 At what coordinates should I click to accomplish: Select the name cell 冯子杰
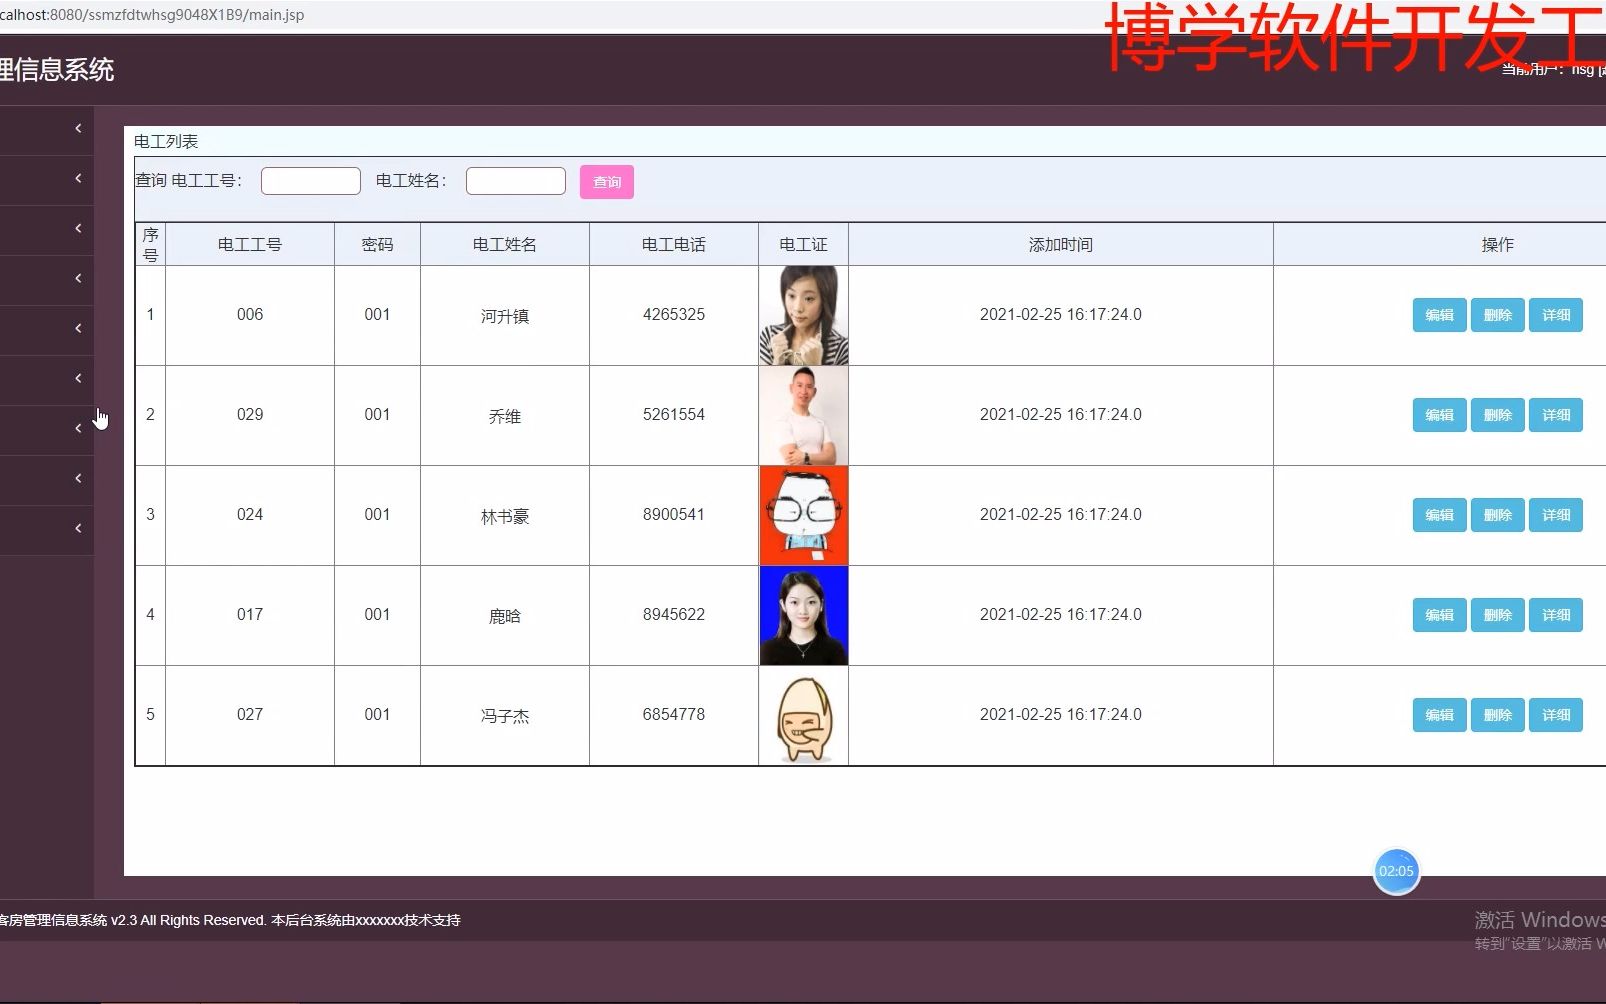[505, 716]
